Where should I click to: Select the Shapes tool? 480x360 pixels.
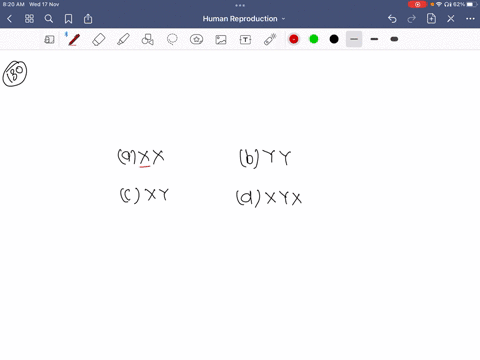[x=148, y=39]
